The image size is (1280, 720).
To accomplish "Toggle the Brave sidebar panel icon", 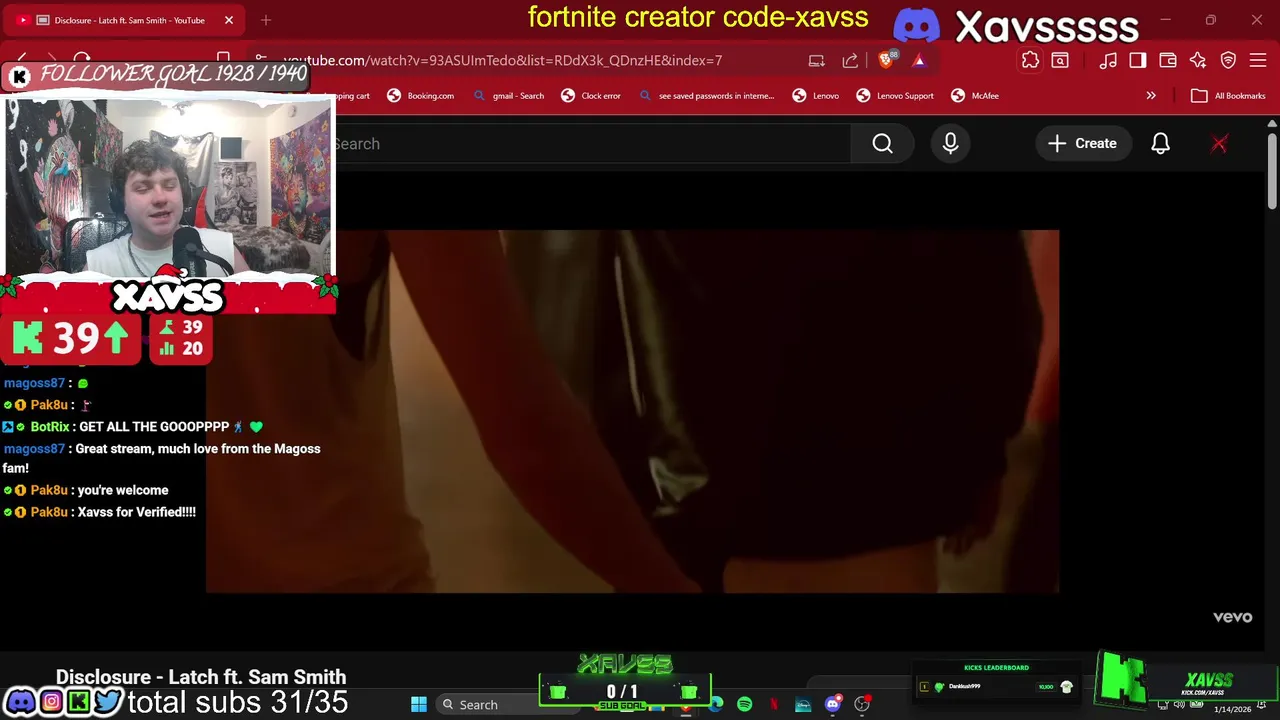I will click(x=1138, y=61).
